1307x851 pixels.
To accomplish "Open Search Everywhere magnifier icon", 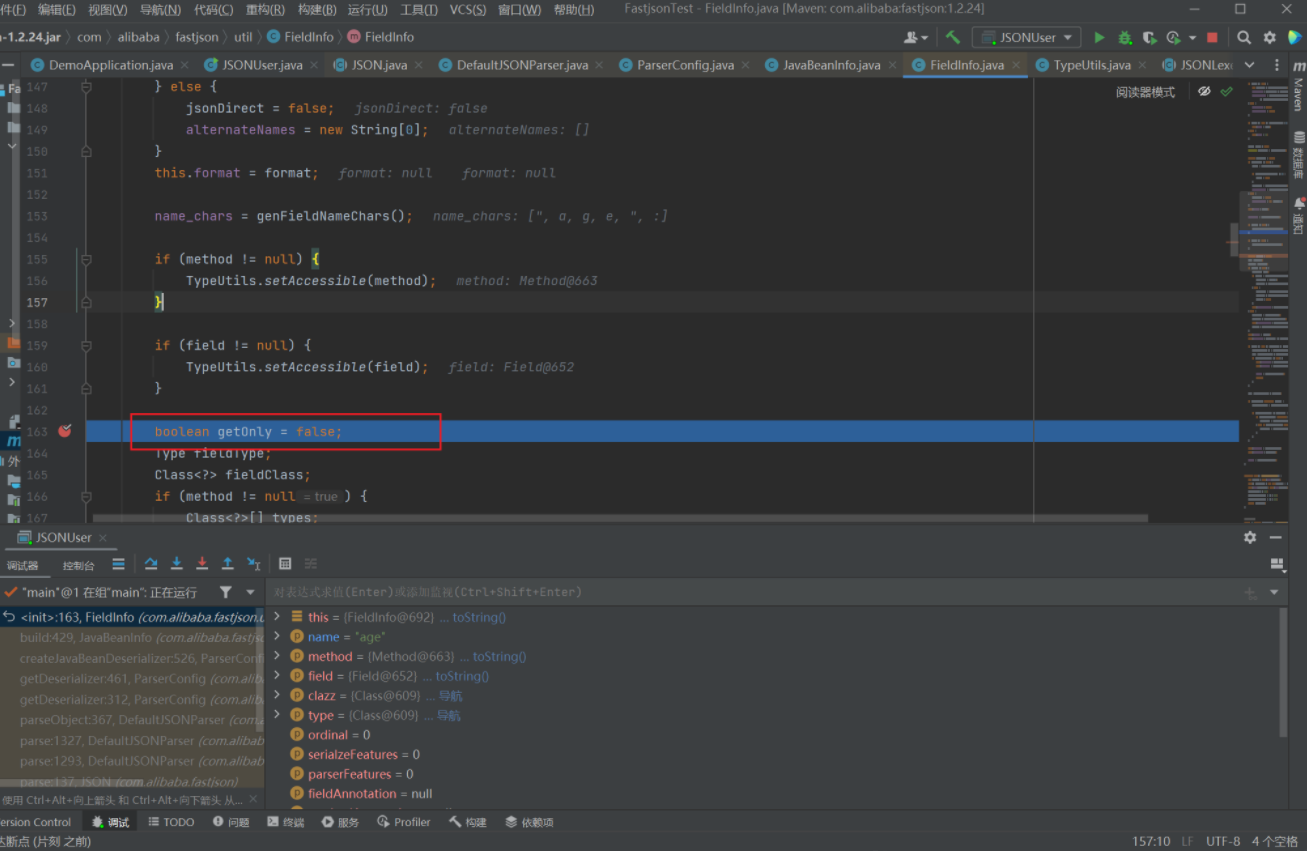I will pyautogui.click(x=1244, y=37).
